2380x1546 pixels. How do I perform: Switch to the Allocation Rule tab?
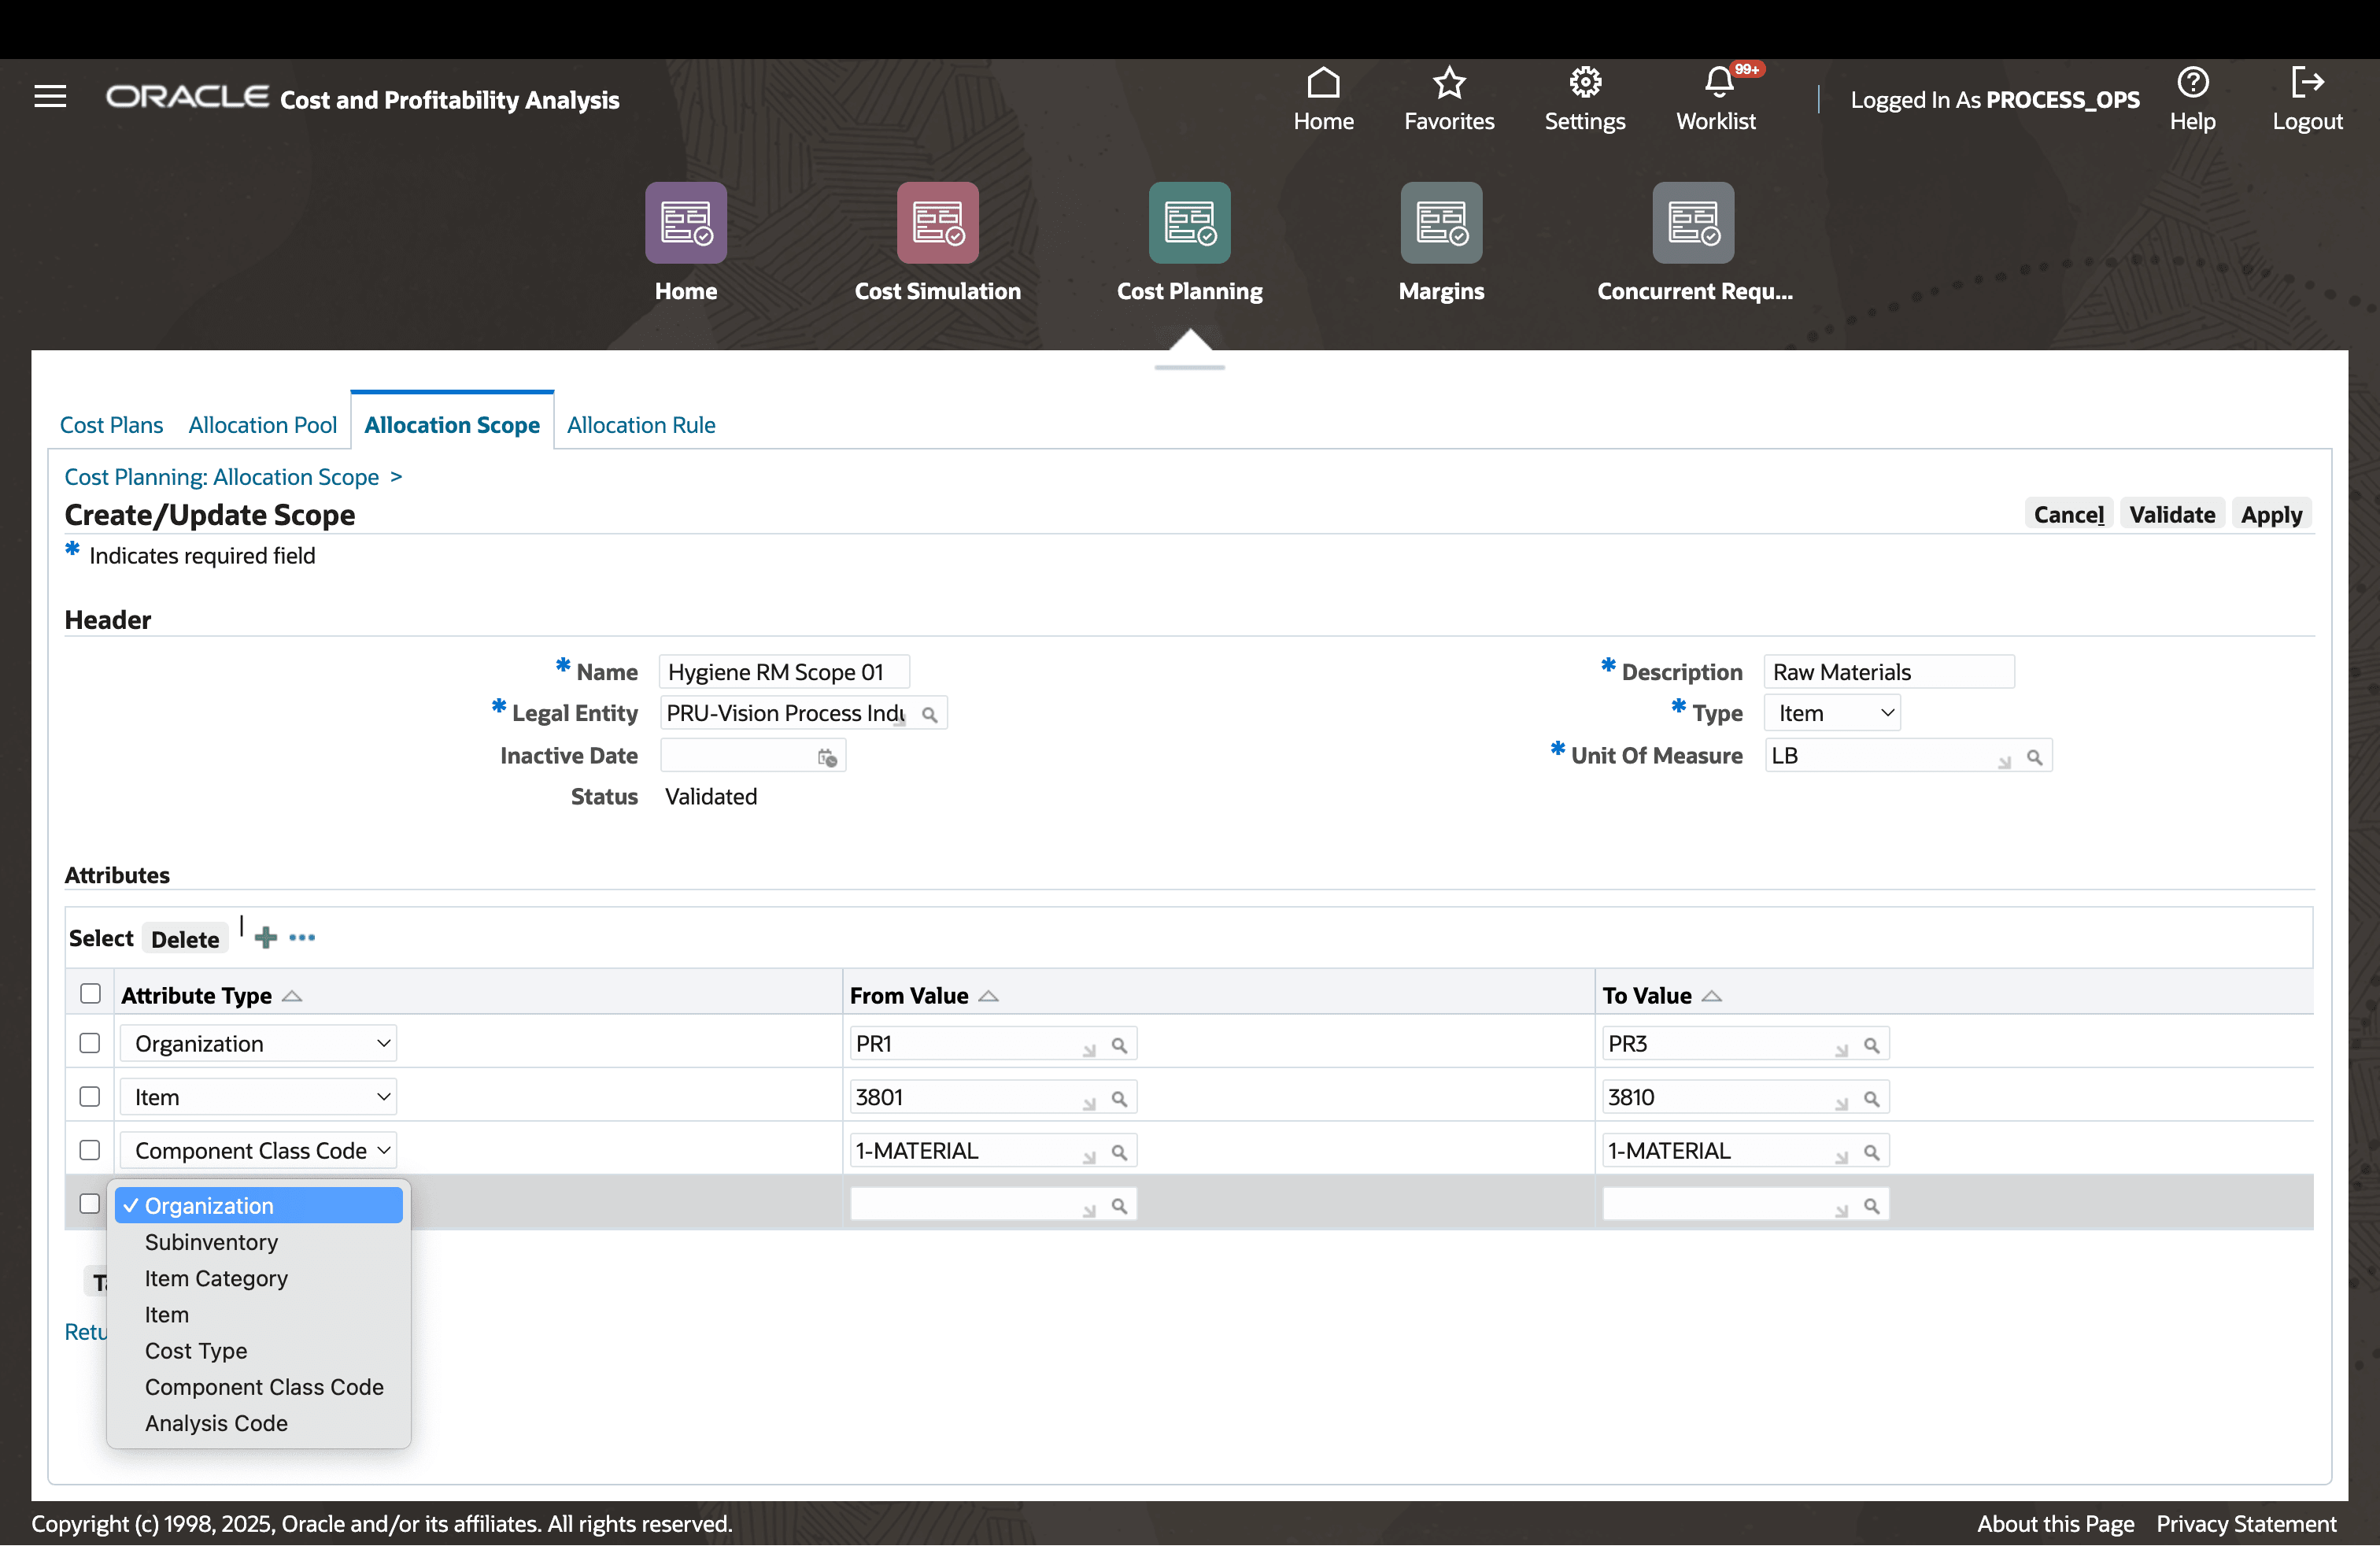(x=641, y=425)
